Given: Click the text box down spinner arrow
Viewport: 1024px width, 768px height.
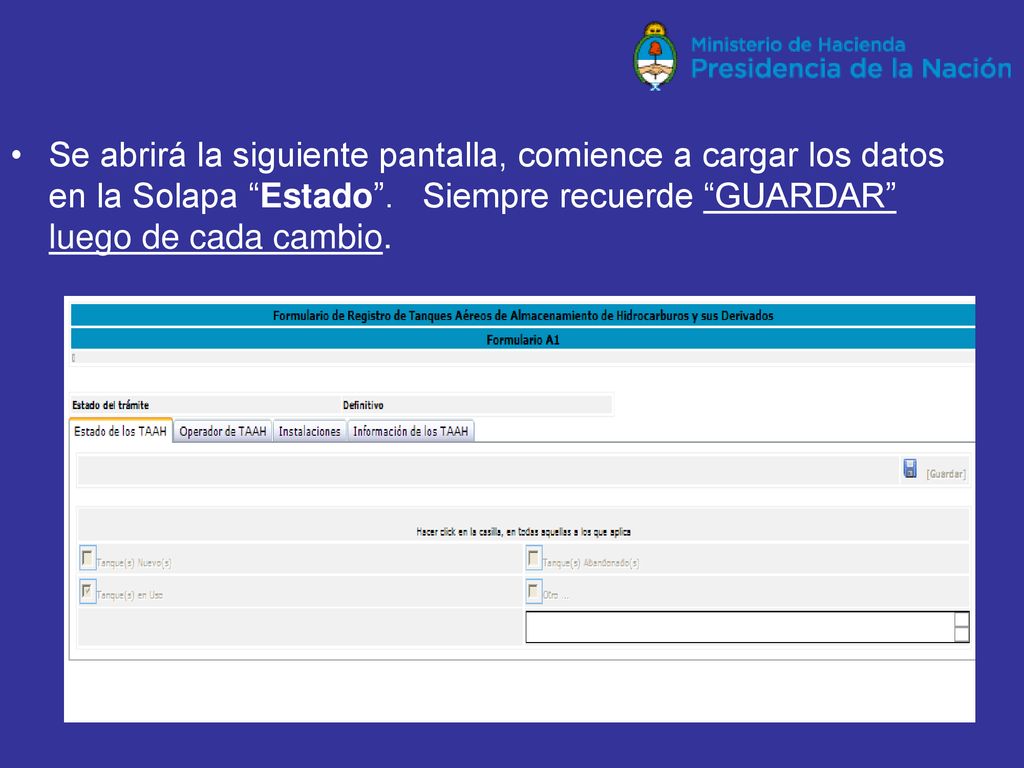Looking at the screenshot, I should point(961,635).
